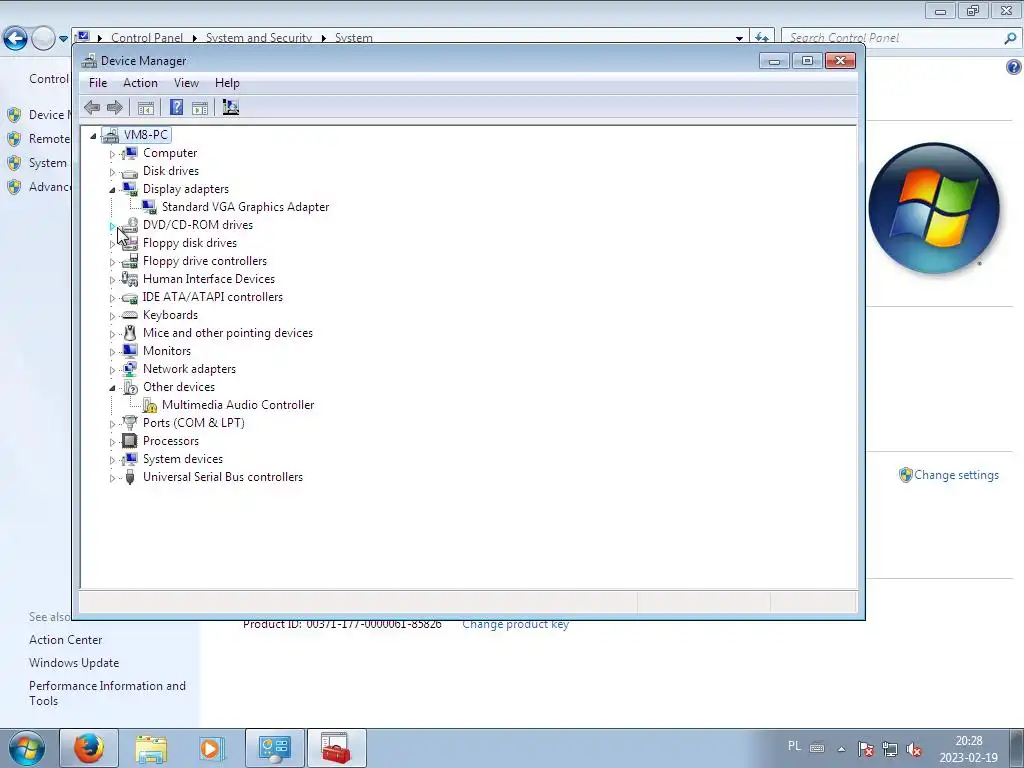
Task: Select the Universal Serial Bus controllers icon
Action: click(130, 477)
